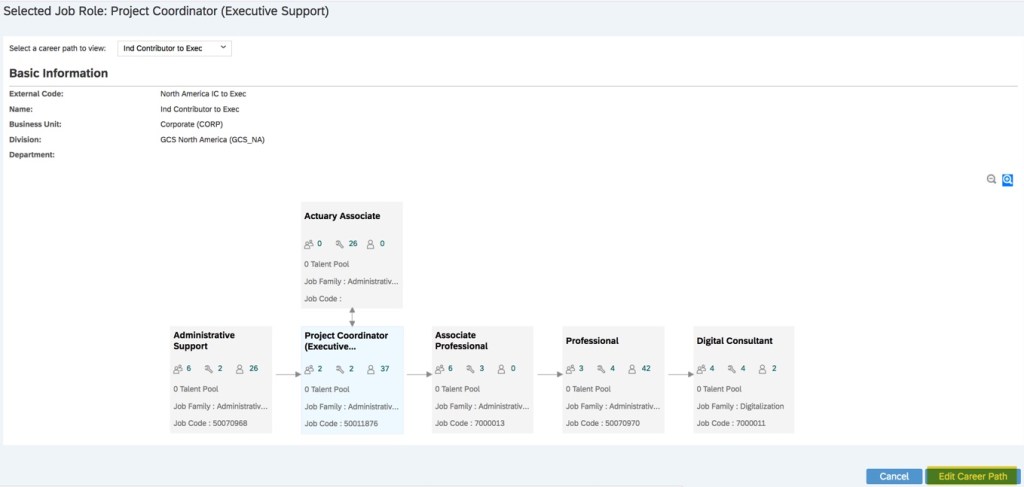Click the person icon on Administrative Support card
Screen dimensions: 1024x487
tap(240, 369)
